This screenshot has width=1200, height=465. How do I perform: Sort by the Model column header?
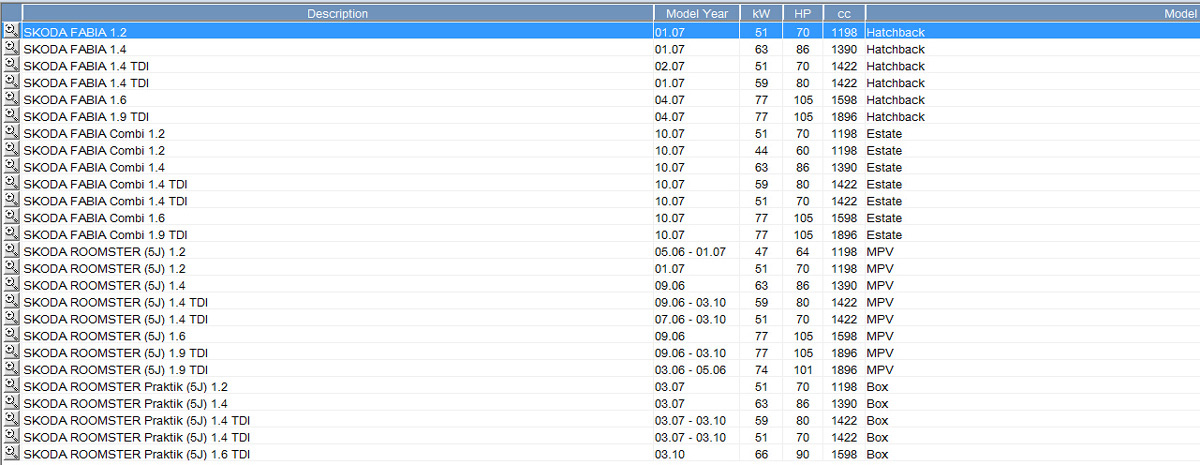1033,14
